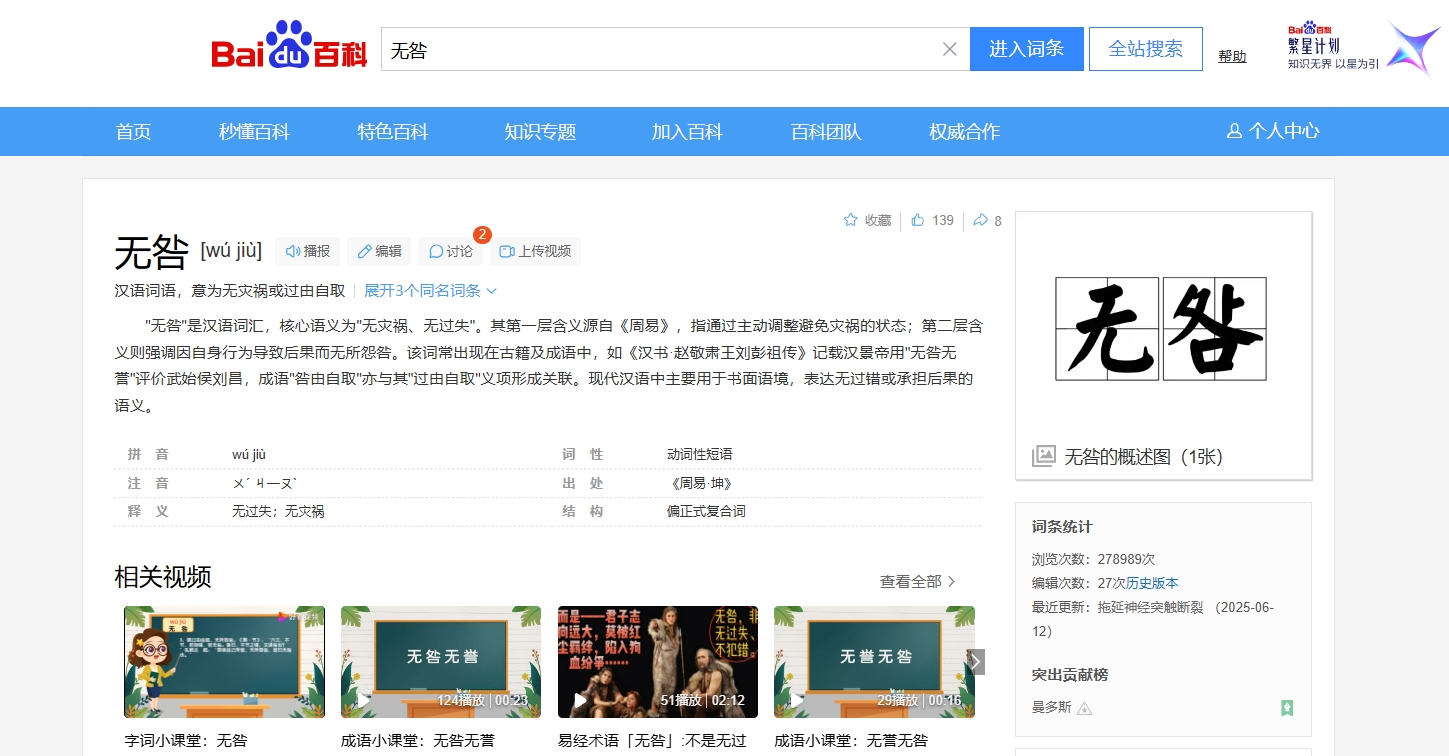Clear the search box with X icon
The image size is (1449, 756).
(949, 49)
